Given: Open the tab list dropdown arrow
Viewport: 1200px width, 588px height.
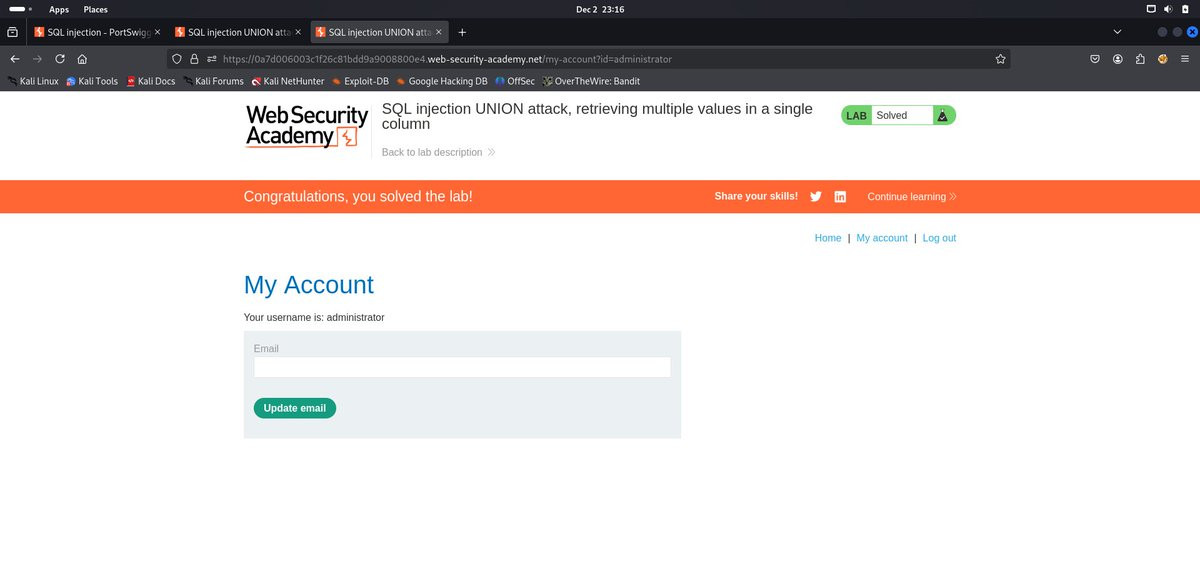Looking at the screenshot, I should (1119, 32).
